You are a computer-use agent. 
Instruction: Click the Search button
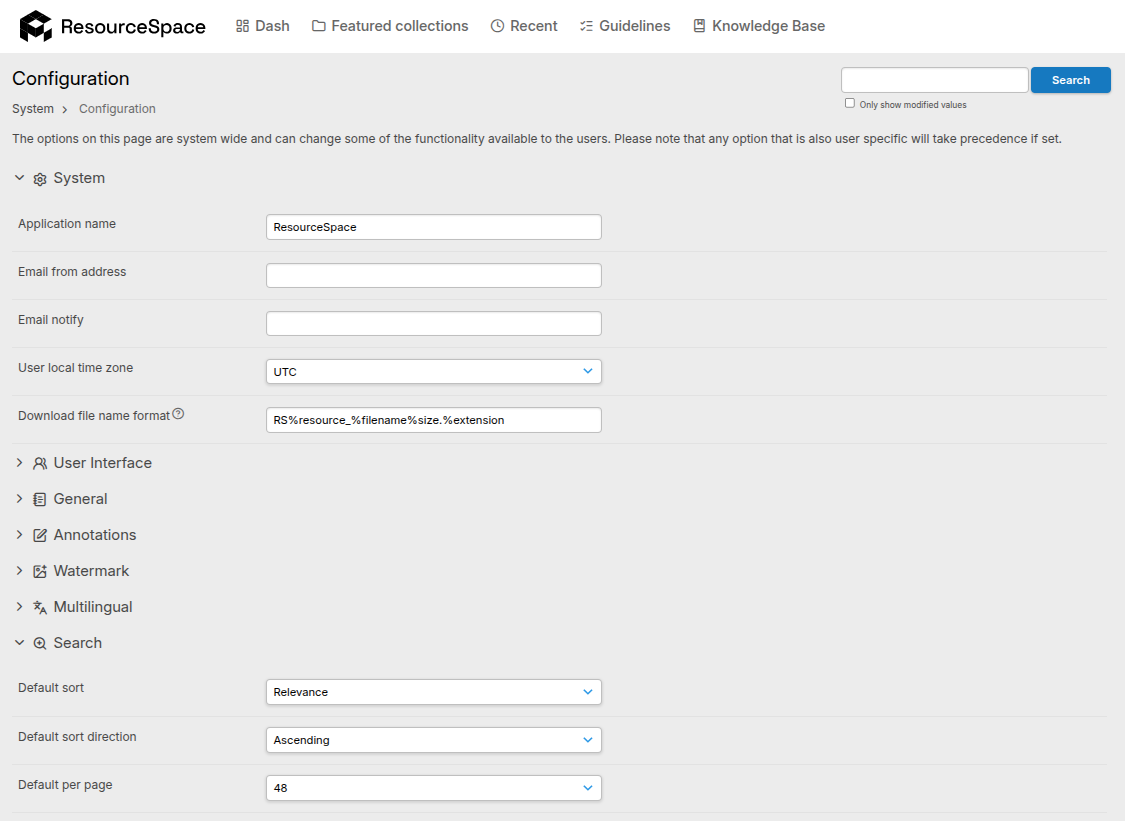tap(1070, 80)
